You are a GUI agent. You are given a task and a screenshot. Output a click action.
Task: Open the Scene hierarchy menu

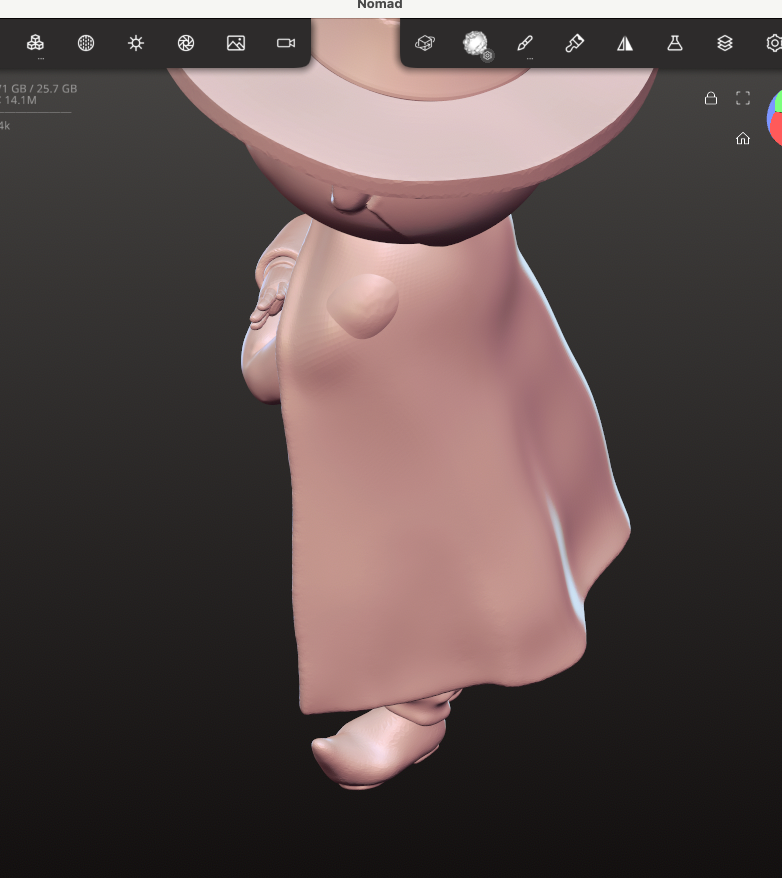(x=35, y=43)
